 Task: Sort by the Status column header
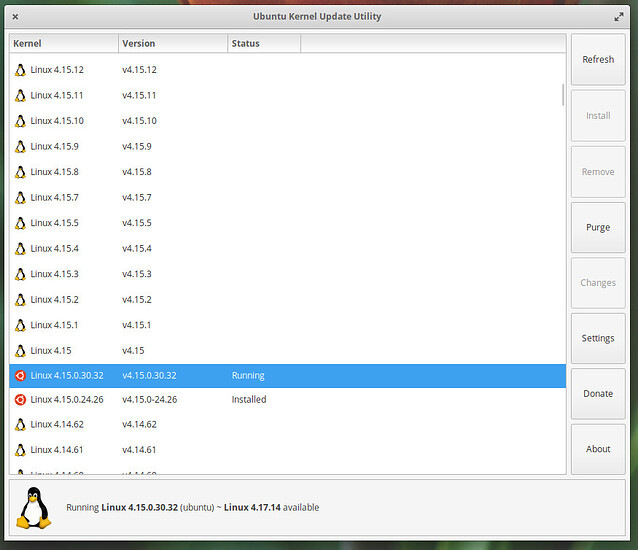coord(264,44)
